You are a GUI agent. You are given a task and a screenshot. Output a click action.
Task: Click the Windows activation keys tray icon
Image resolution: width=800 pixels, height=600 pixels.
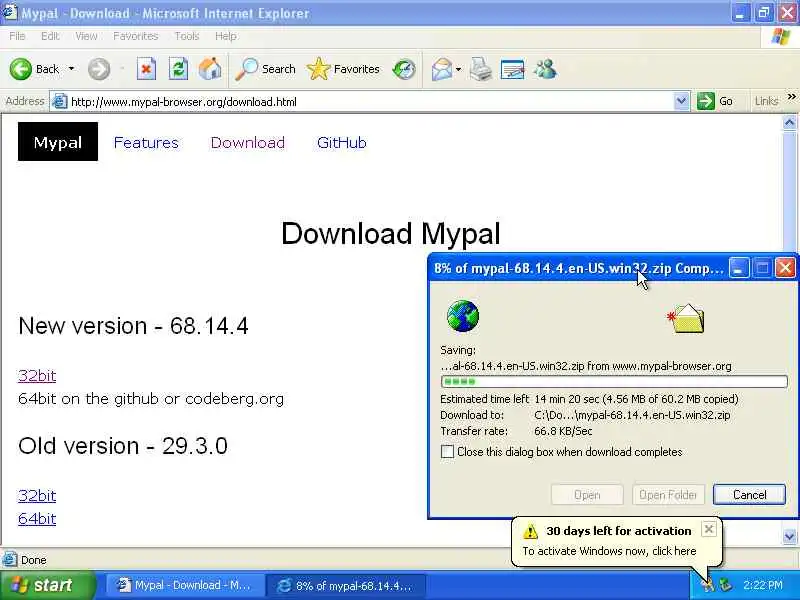708,585
